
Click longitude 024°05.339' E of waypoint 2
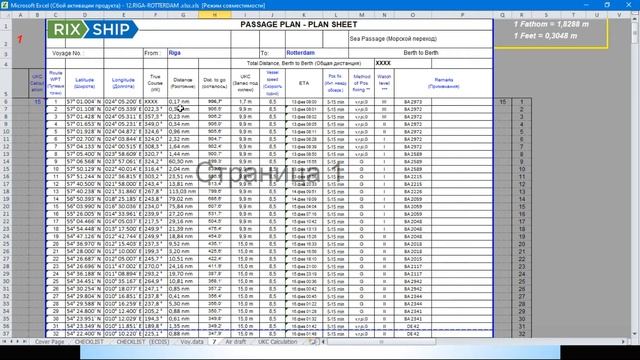[x=123, y=109]
